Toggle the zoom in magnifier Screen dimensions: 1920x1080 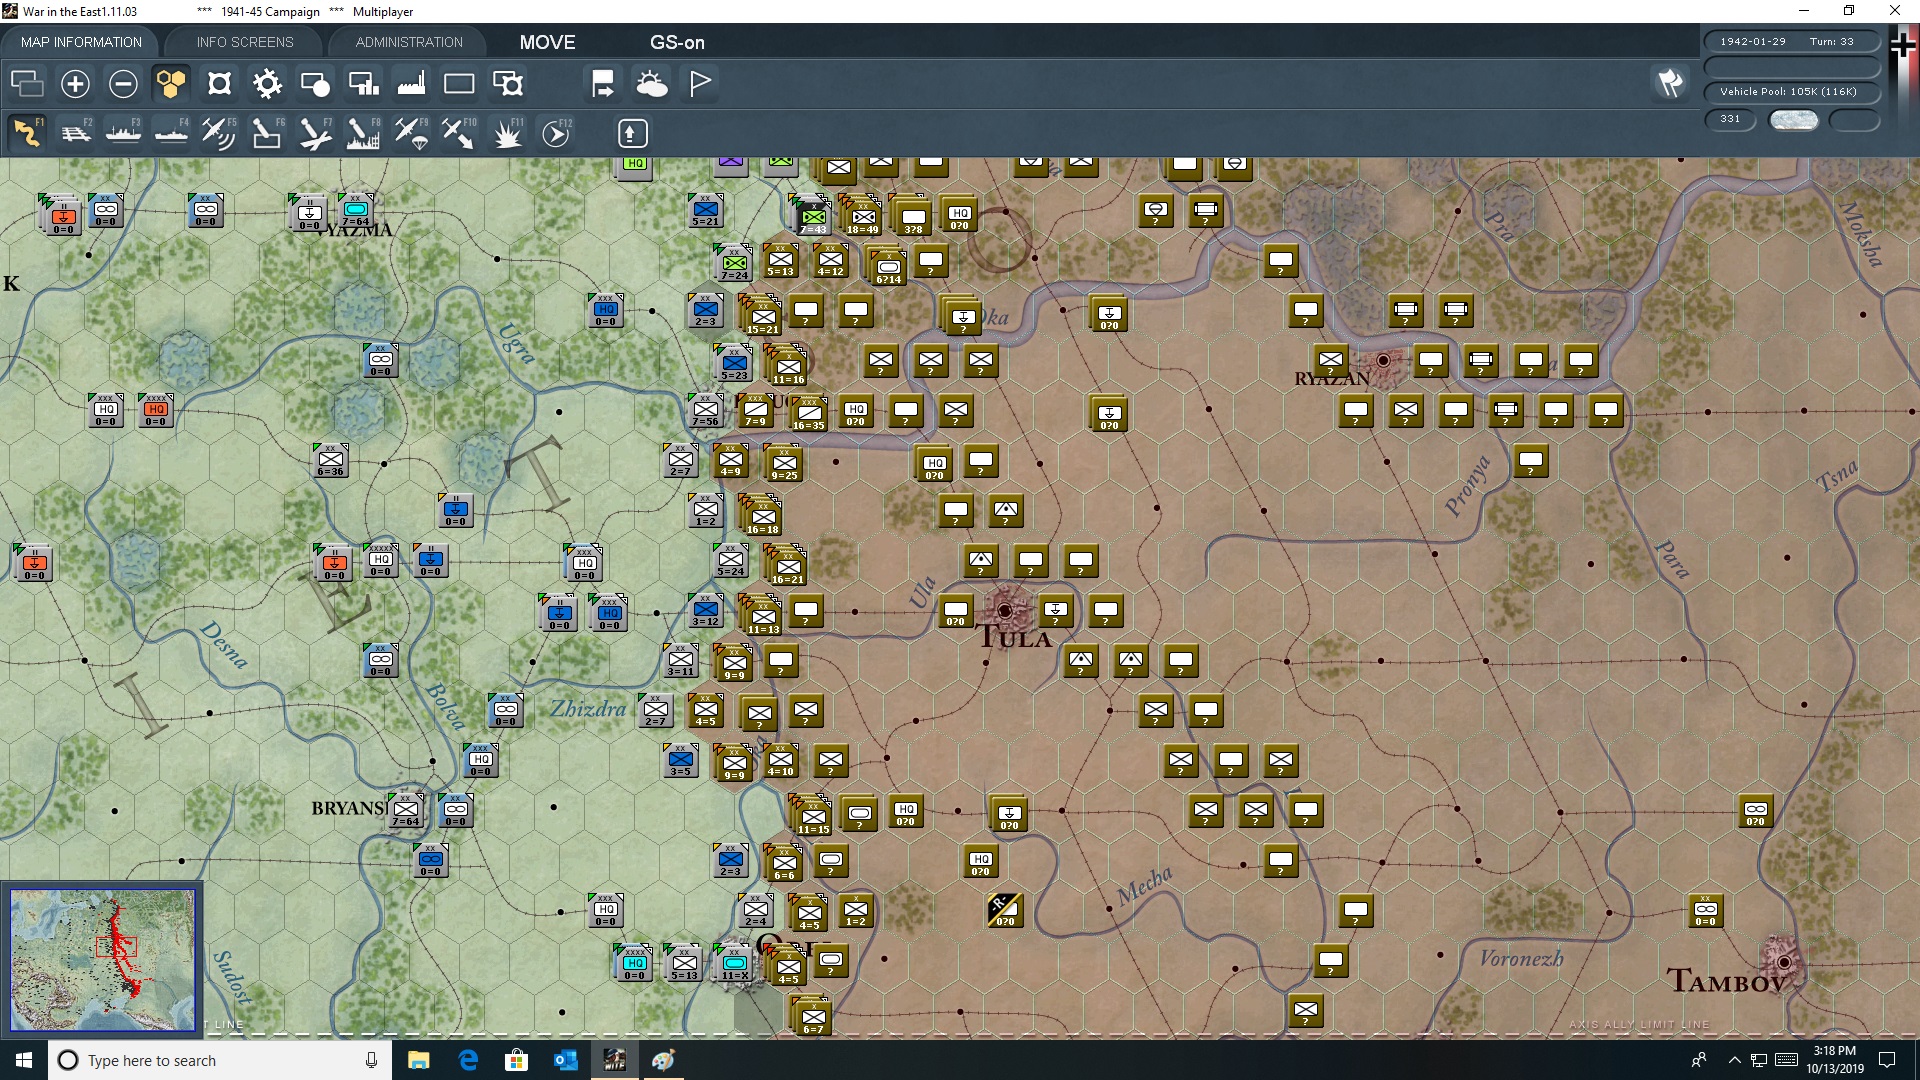pos(75,84)
